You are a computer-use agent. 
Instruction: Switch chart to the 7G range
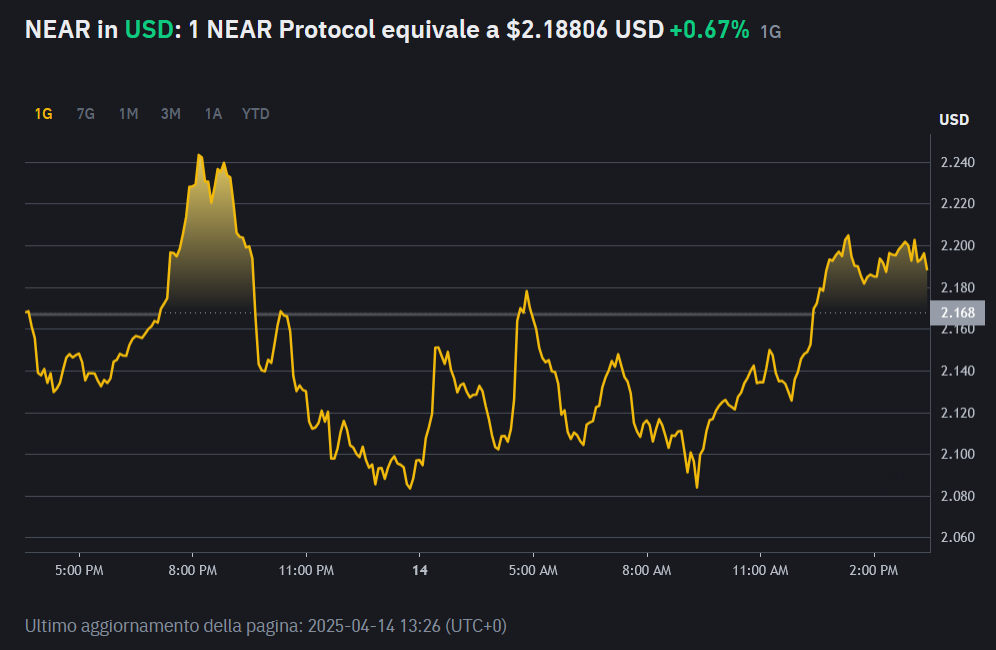86,114
